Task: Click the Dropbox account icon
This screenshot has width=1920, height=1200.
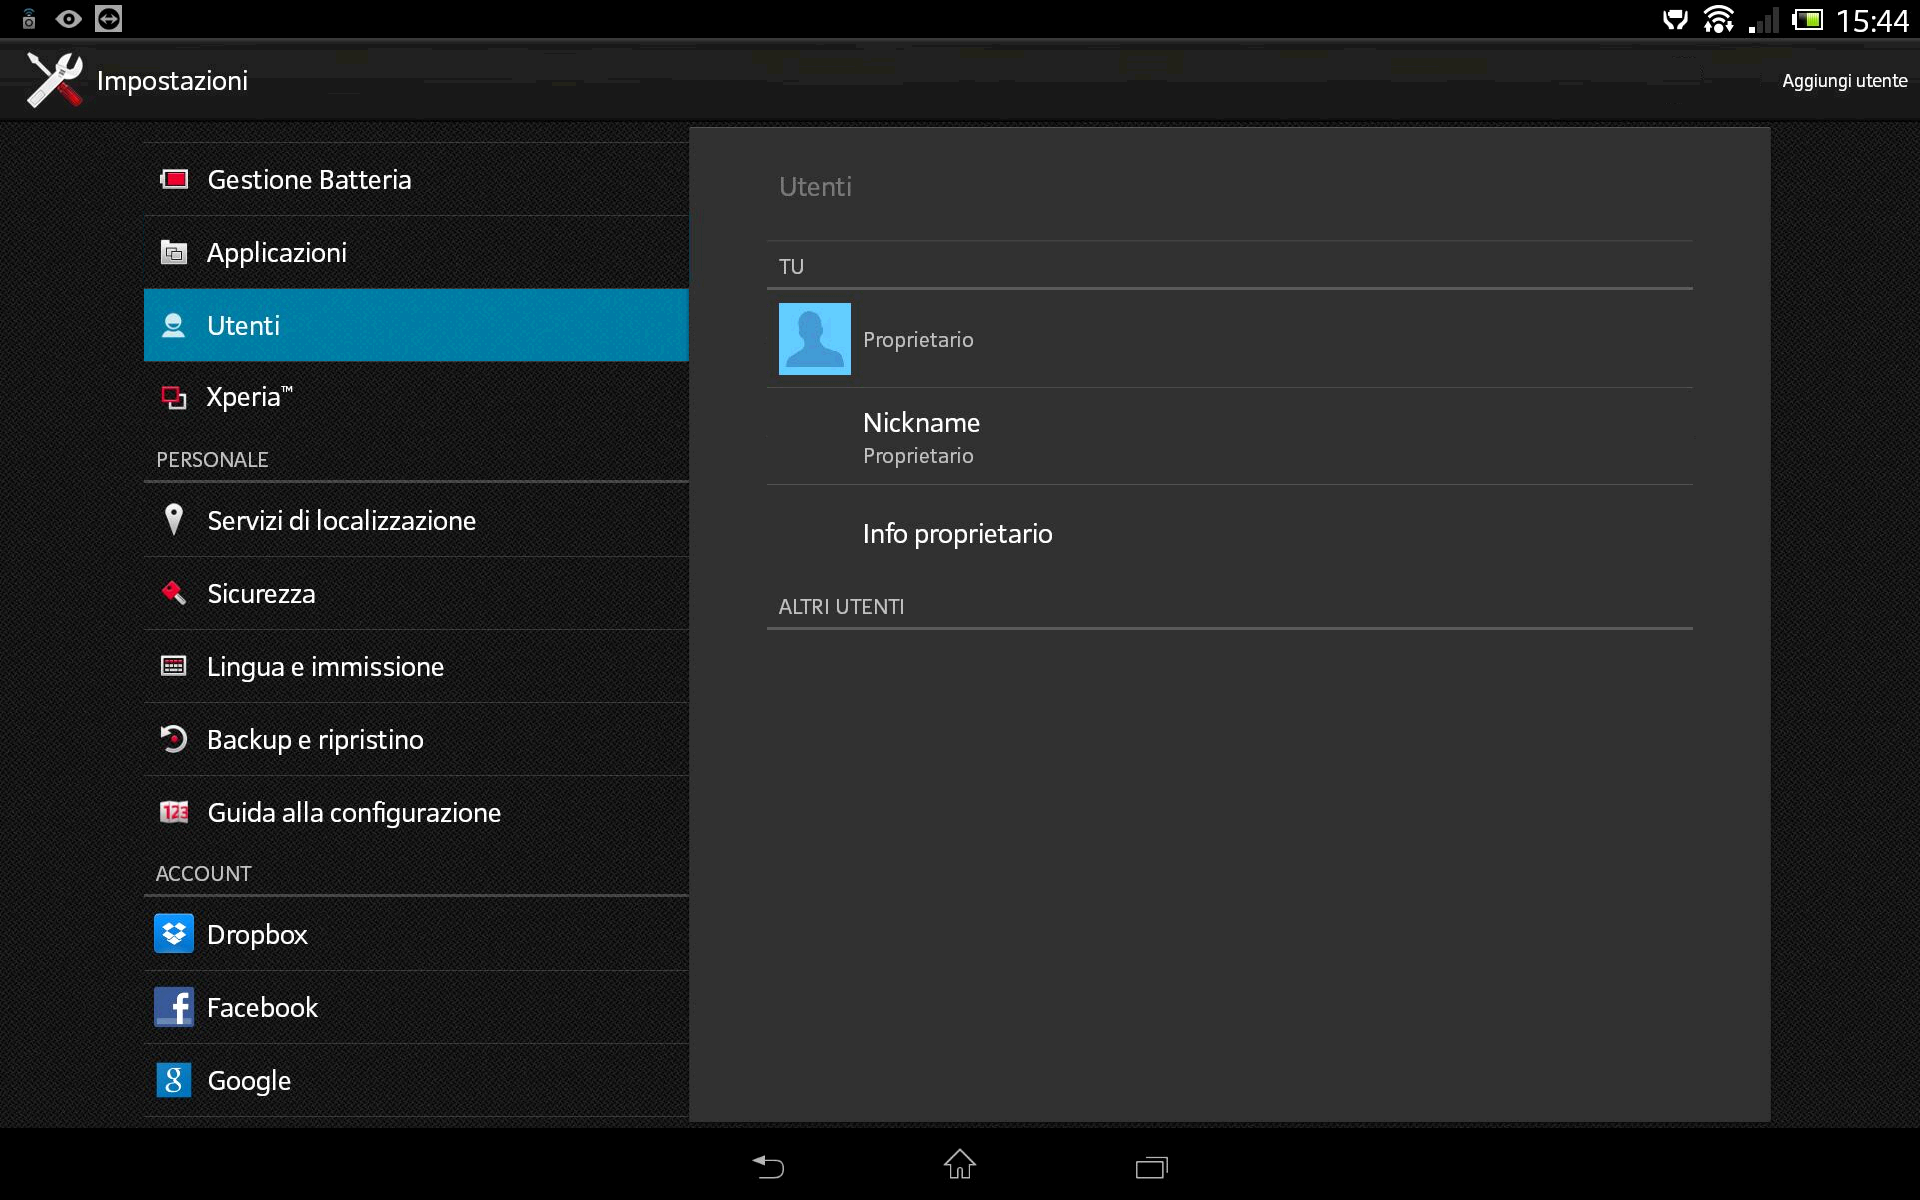Action: pyautogui.click(x=174, y=933)
